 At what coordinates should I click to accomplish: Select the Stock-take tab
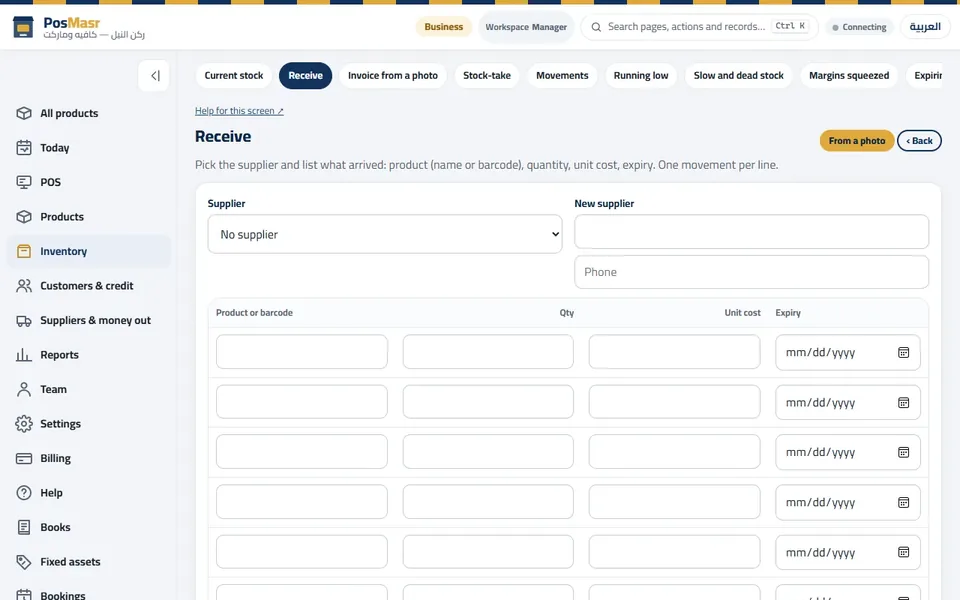(x=487, y=75)
